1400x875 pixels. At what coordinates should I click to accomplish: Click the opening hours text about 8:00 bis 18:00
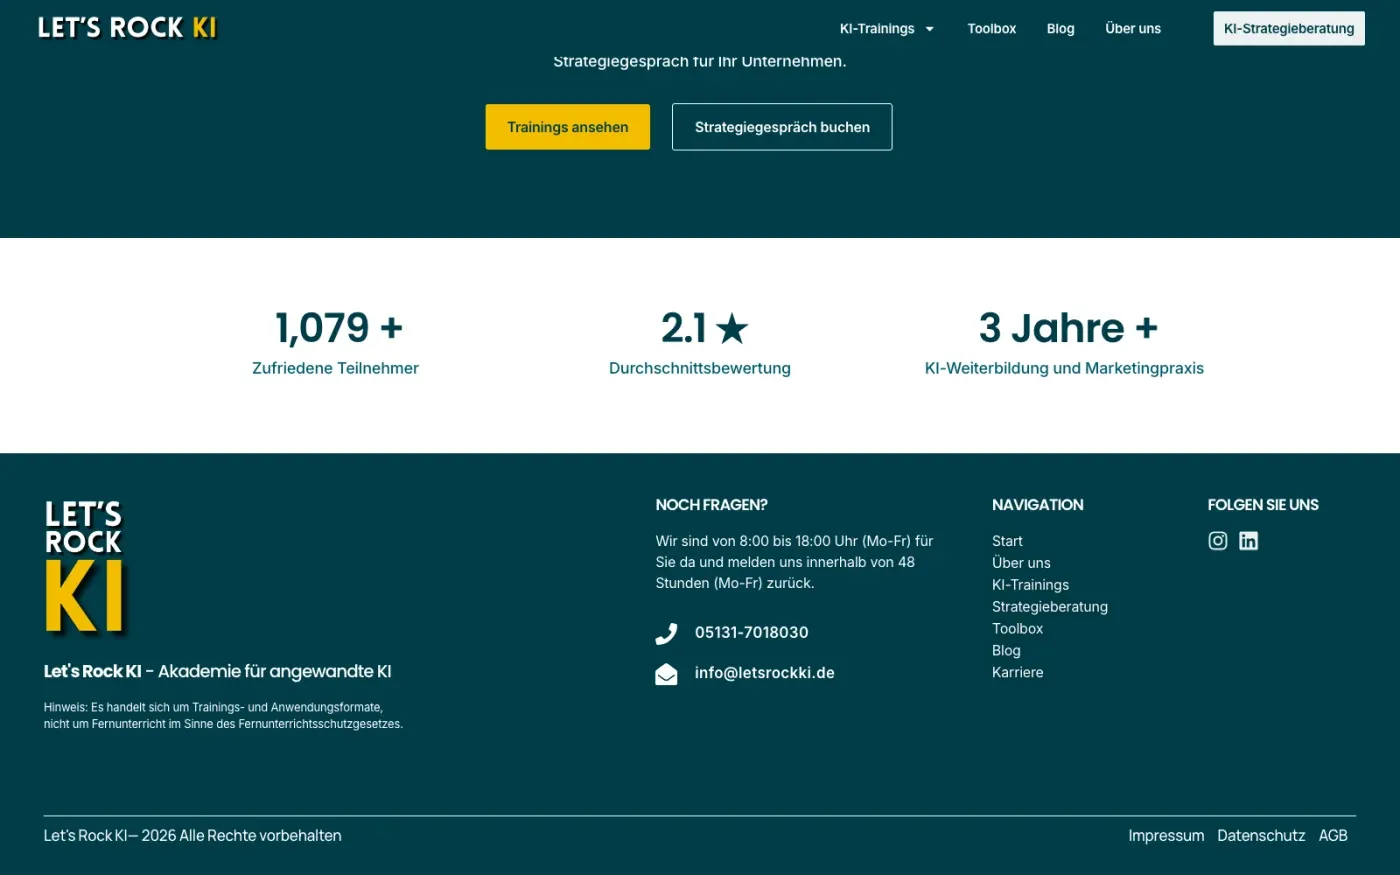click(794, 562)
